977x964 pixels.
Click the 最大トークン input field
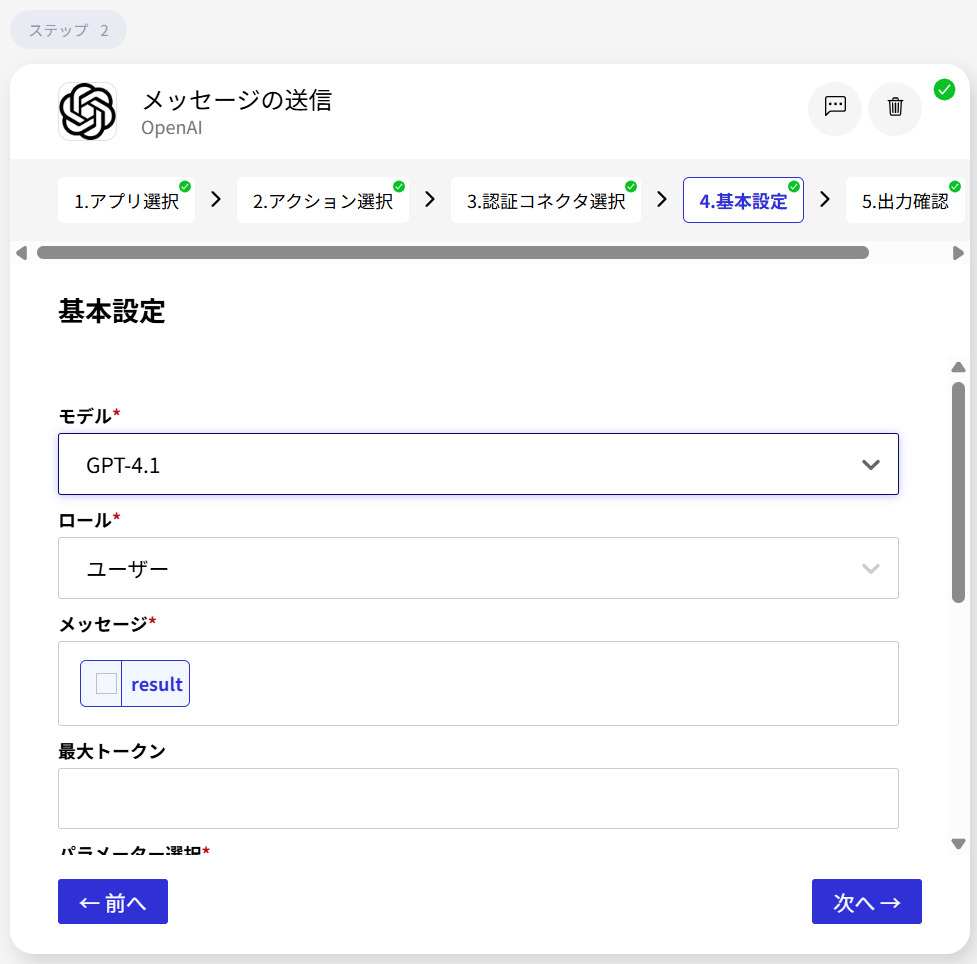click(x=478, y=798)
